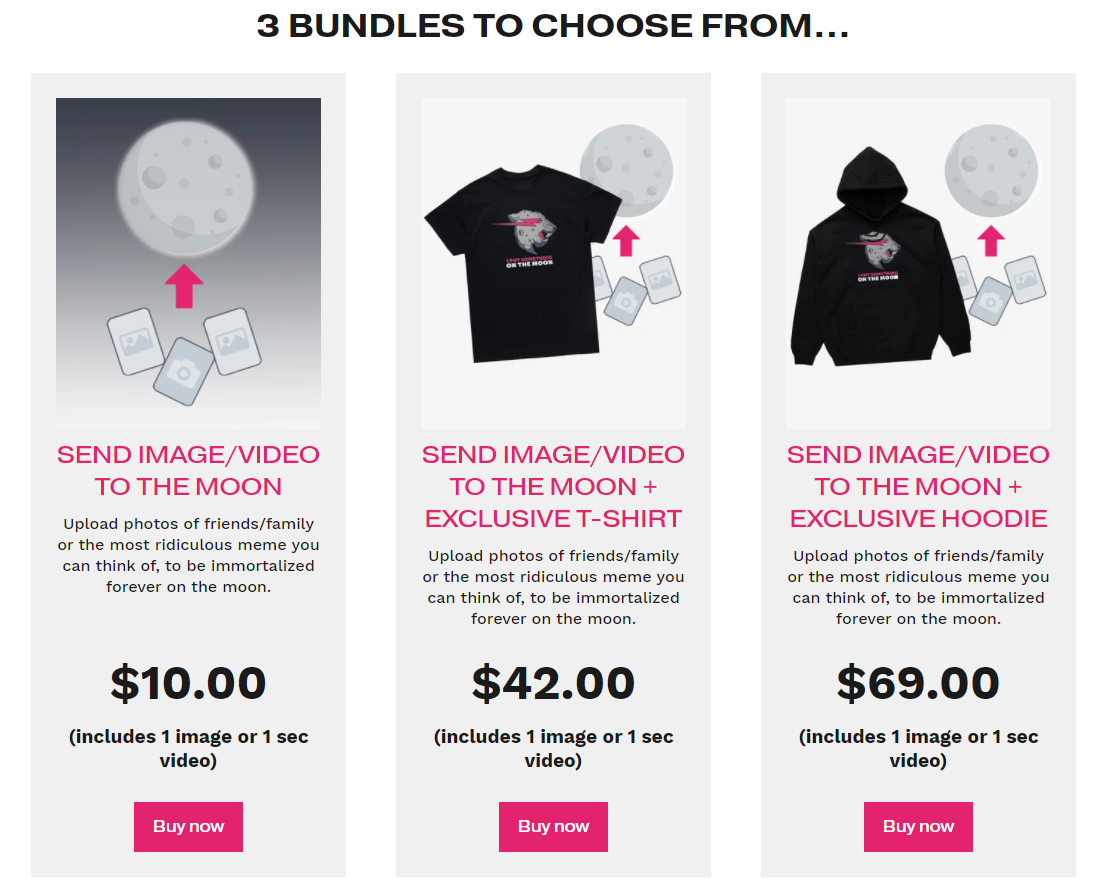
Task: Click Buy now under the $69.00 hoodie bundle
Action: 918,826
